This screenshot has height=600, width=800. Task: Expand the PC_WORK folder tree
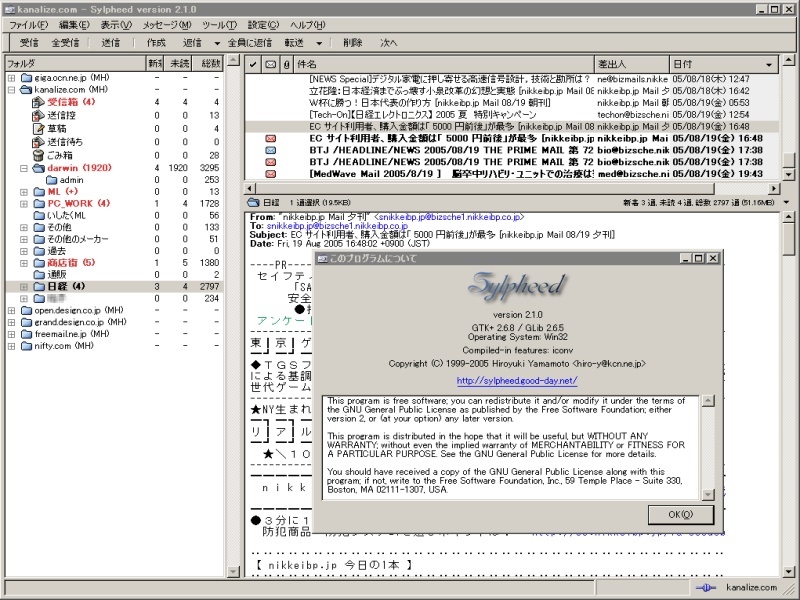[24, 204]
